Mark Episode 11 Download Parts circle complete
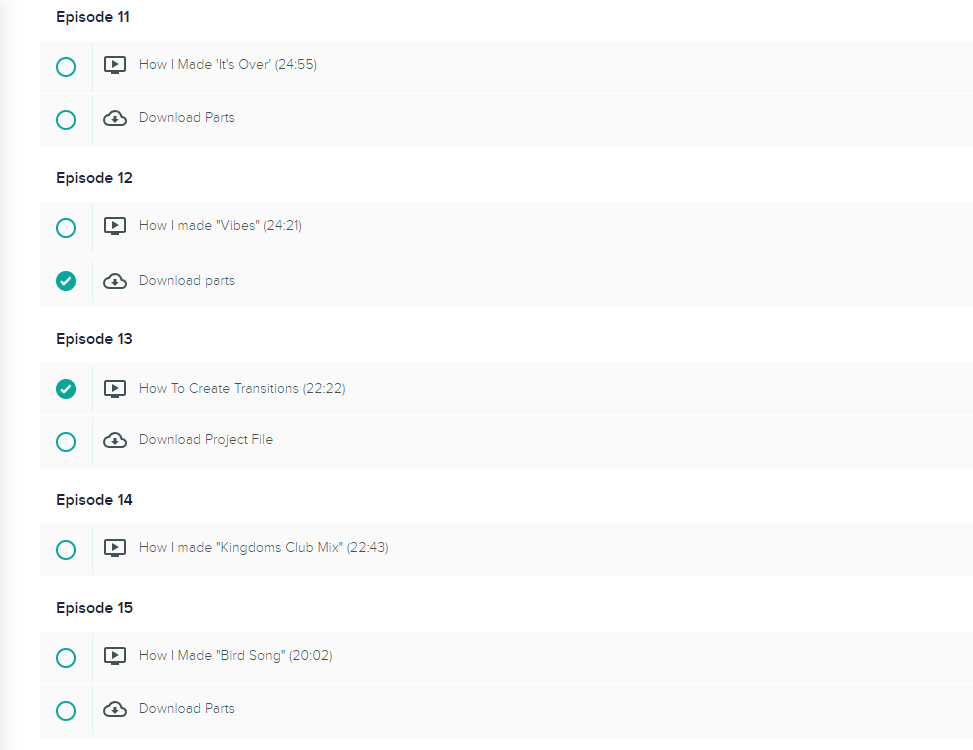Viewport: 973px width, 750px height. 66,120
